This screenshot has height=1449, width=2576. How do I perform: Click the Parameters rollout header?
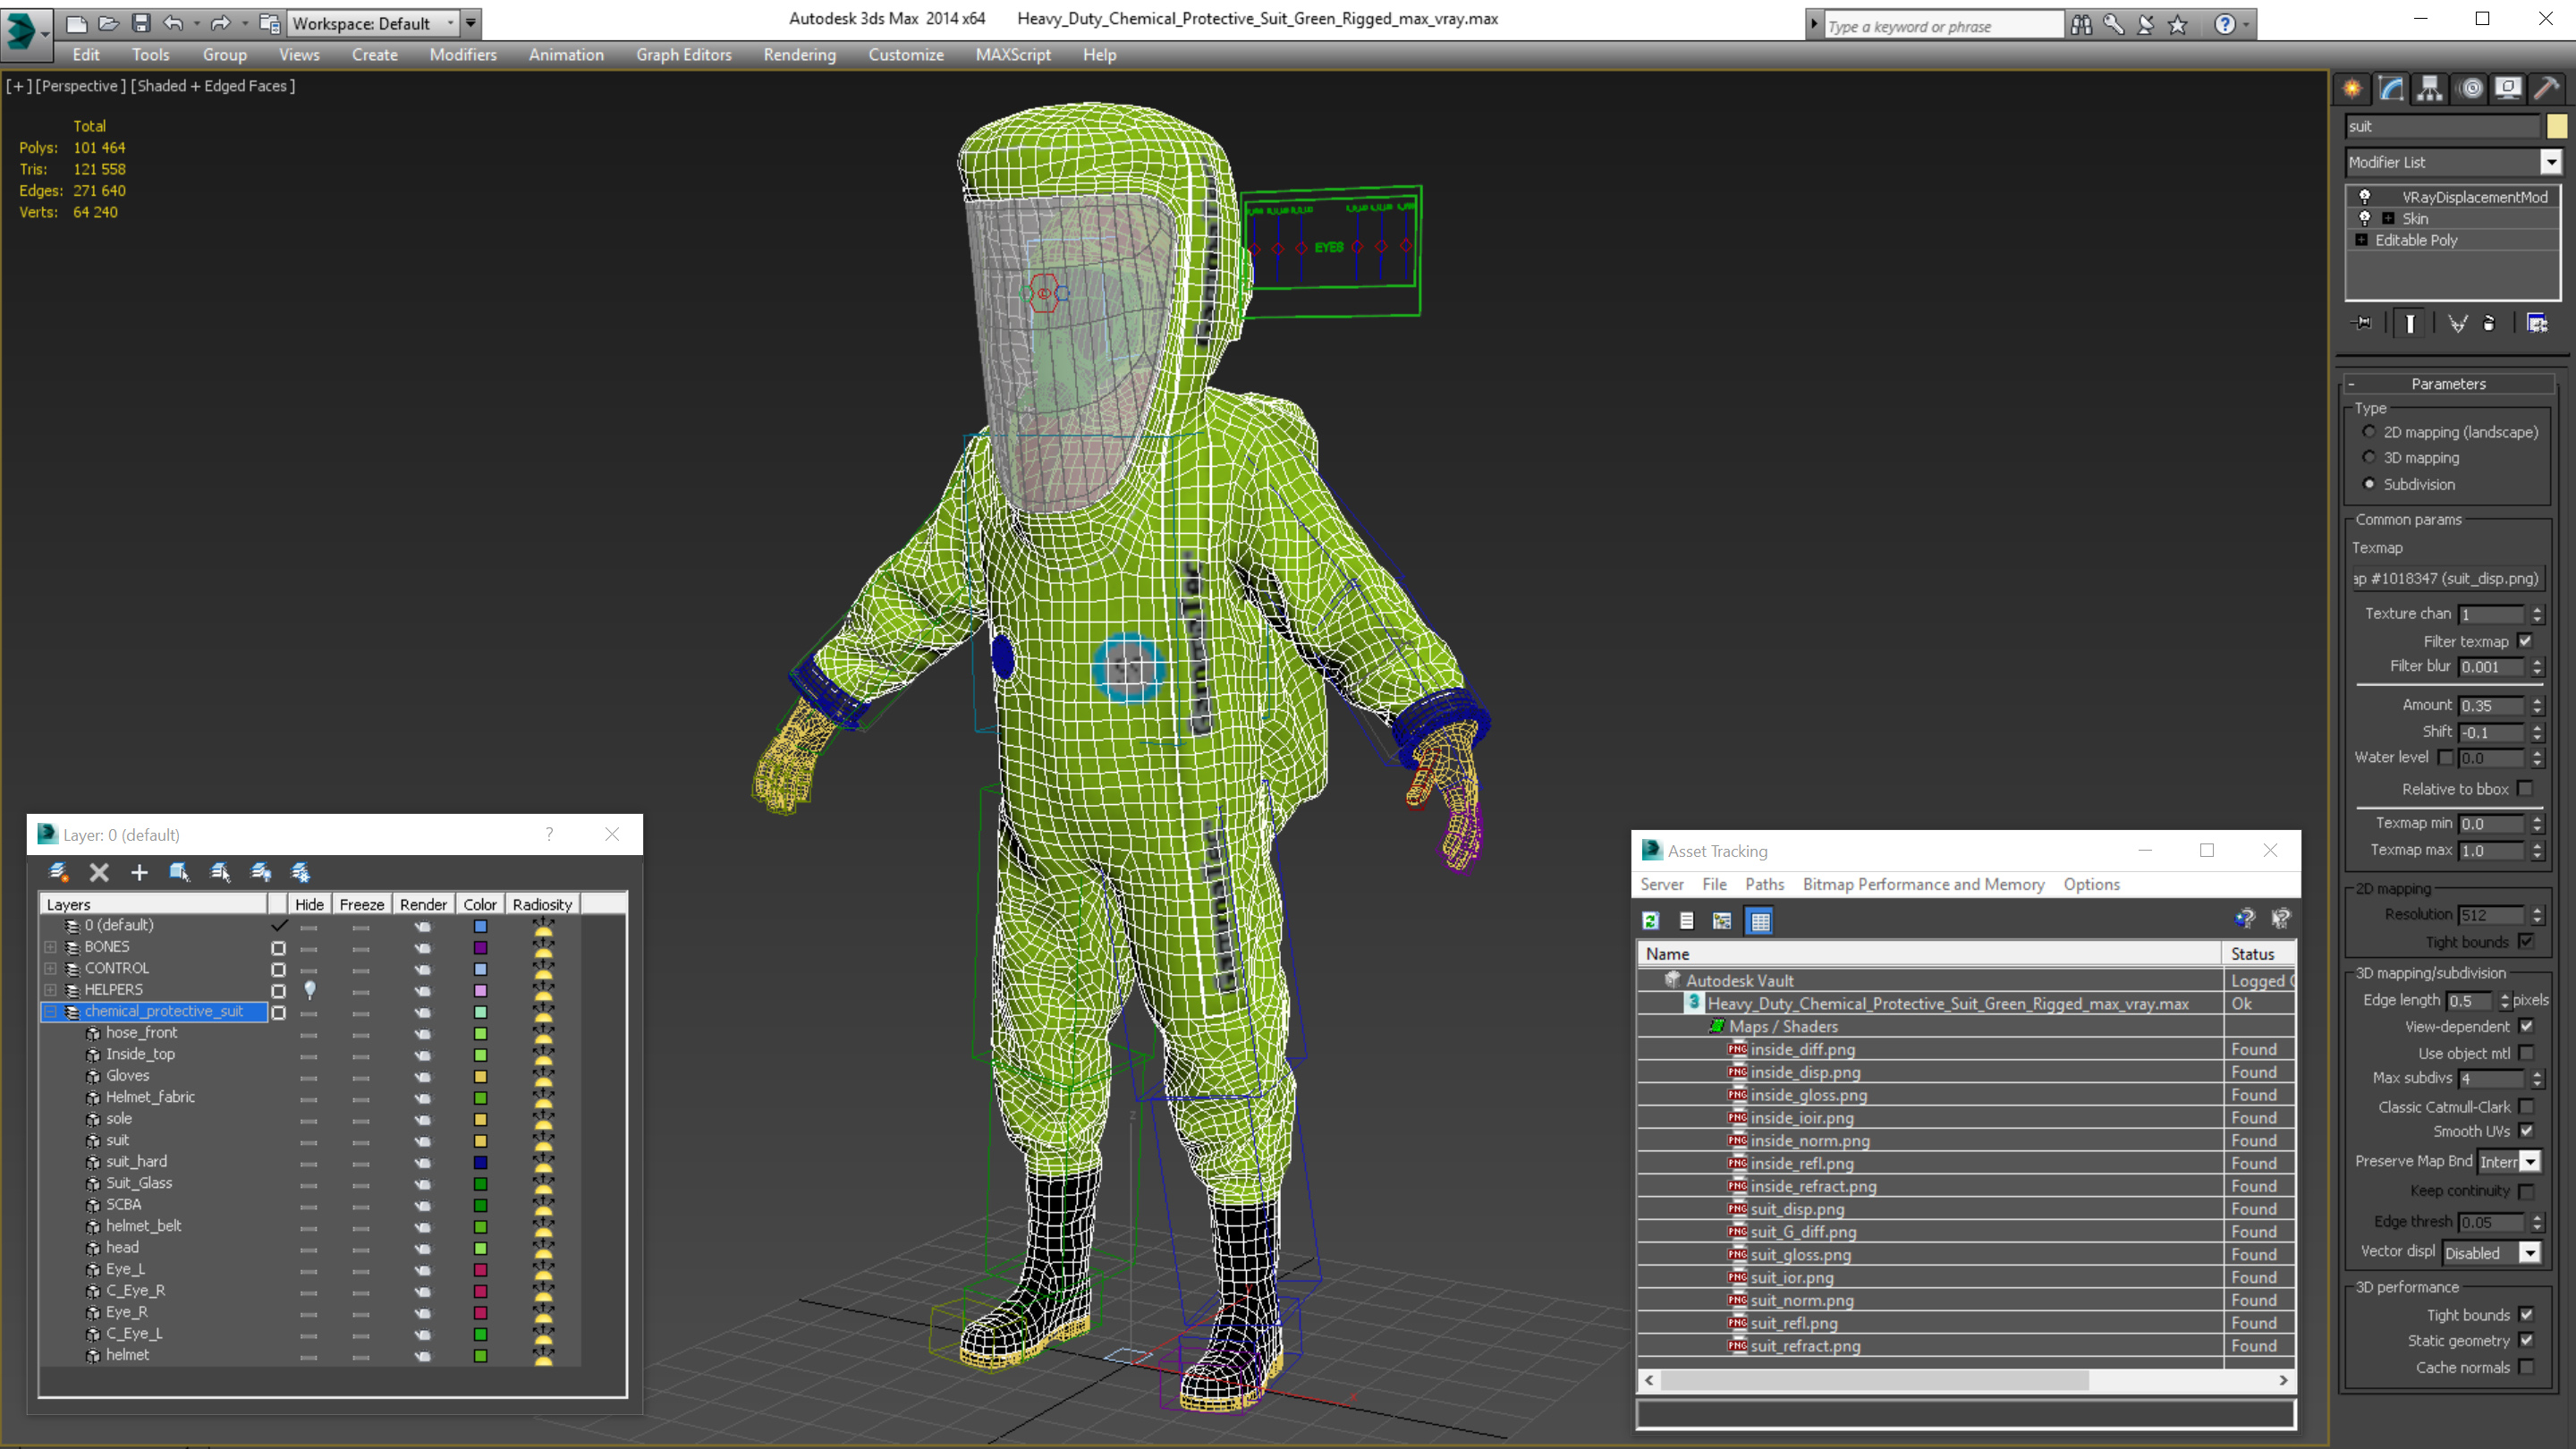coord(2448,384)
